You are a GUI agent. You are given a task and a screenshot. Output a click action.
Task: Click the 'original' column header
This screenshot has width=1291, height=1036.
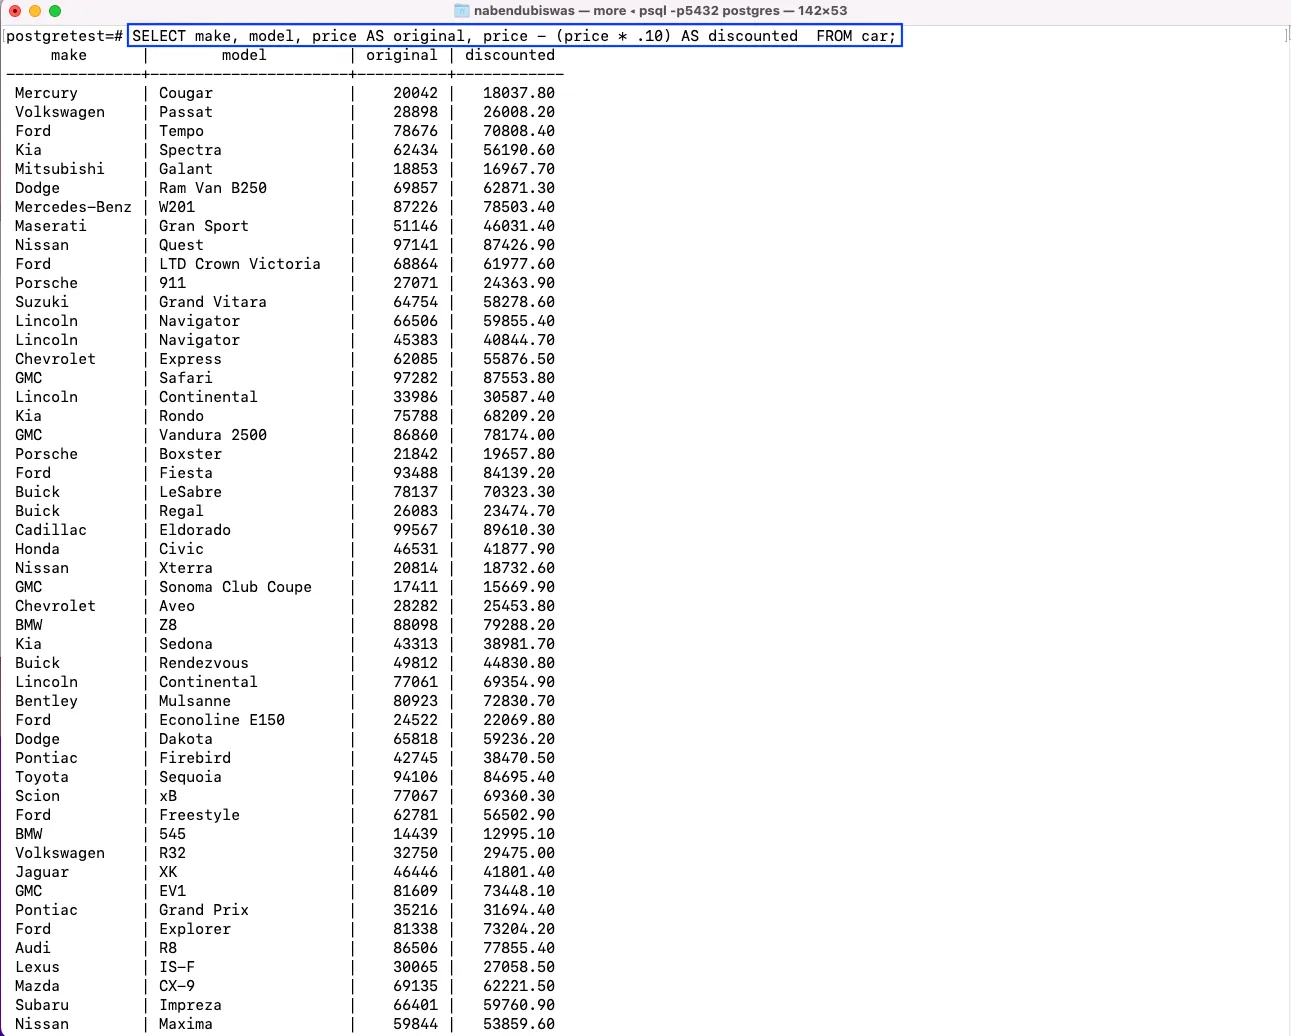[402, 55]
